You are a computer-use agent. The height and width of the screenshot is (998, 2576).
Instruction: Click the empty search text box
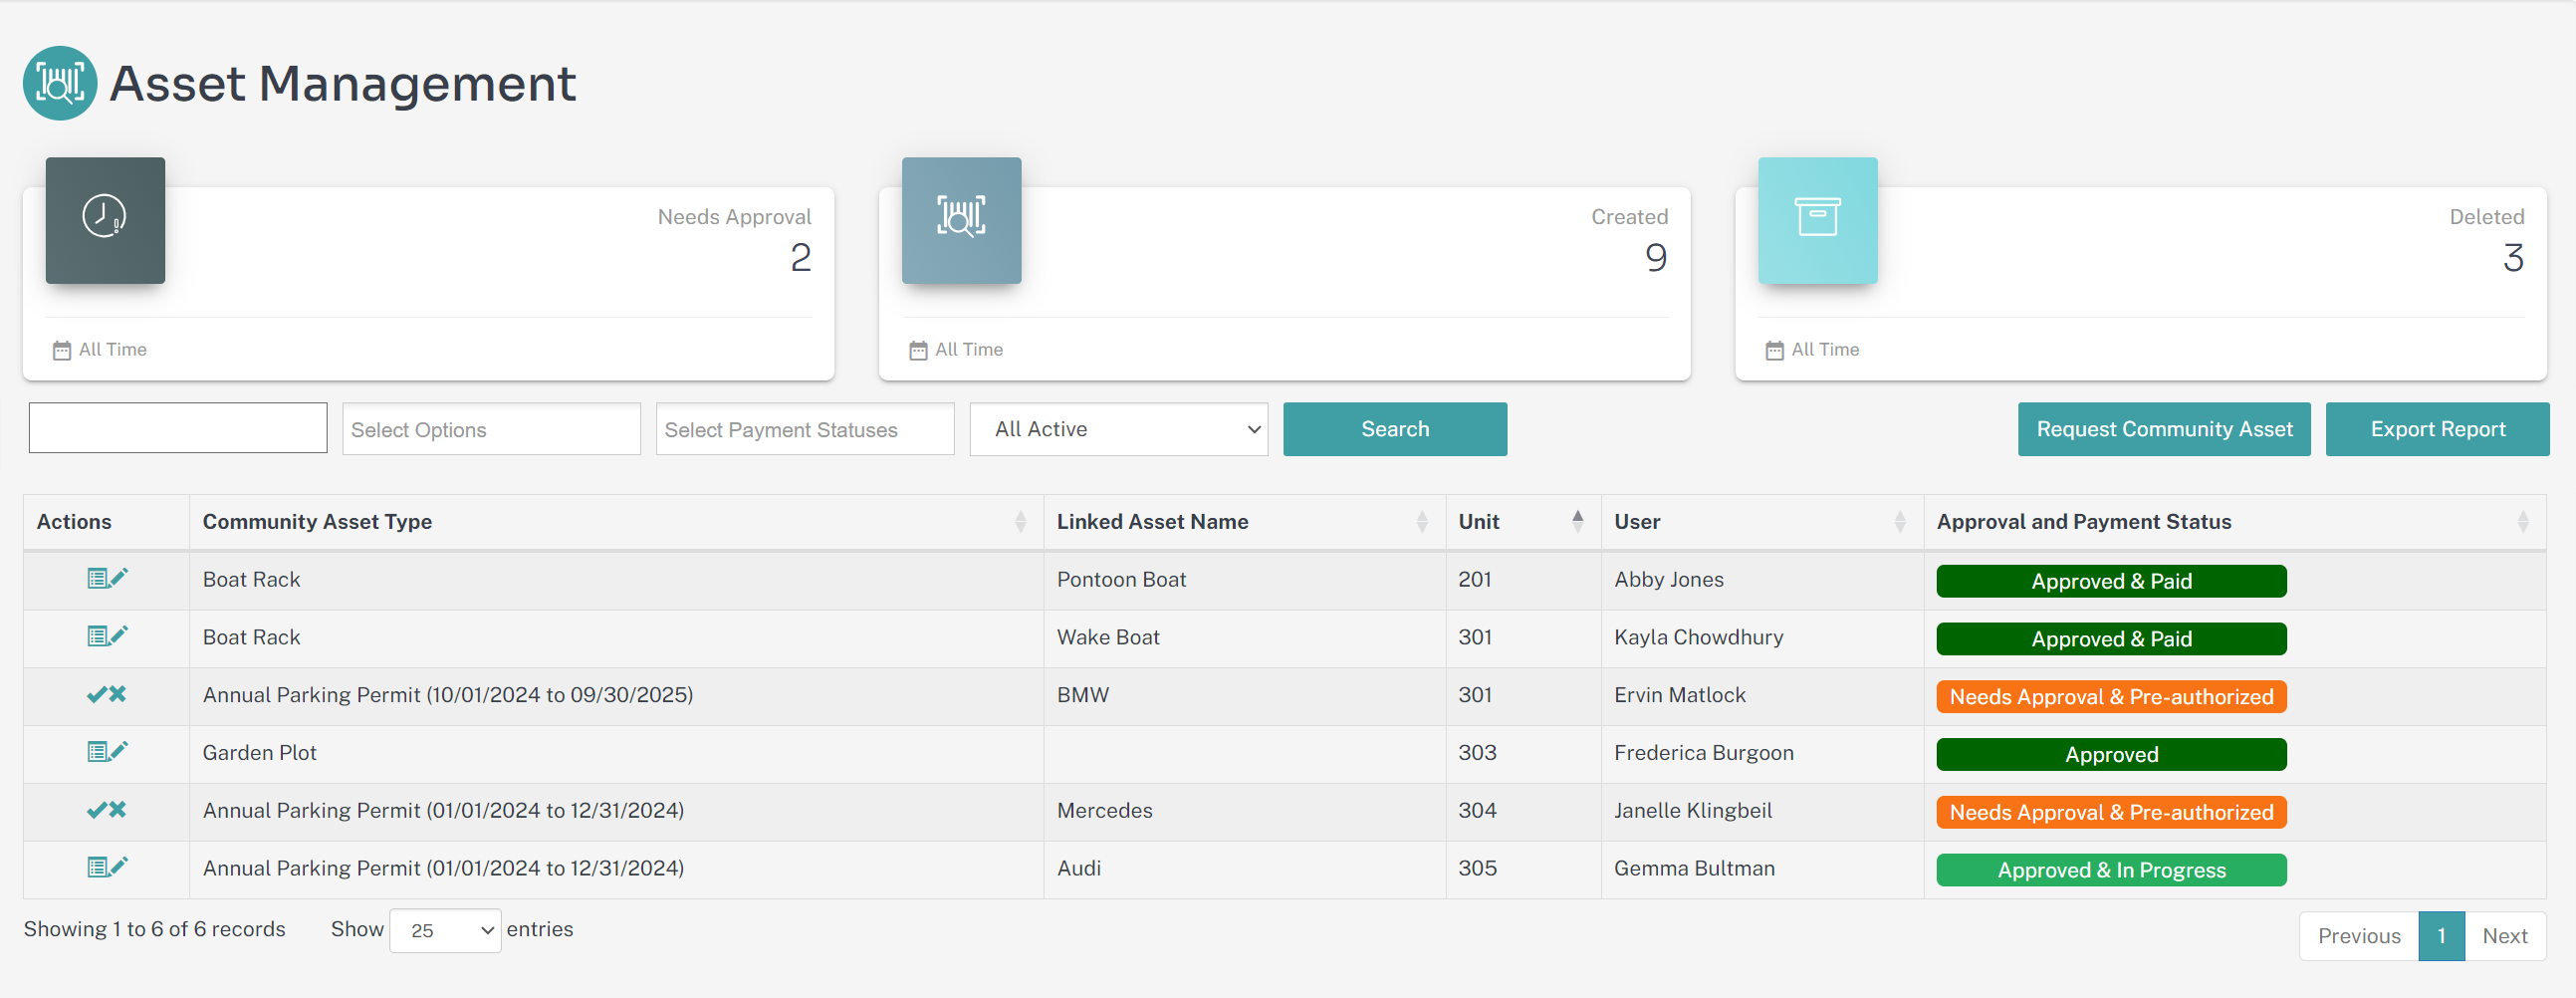(178, 428)
